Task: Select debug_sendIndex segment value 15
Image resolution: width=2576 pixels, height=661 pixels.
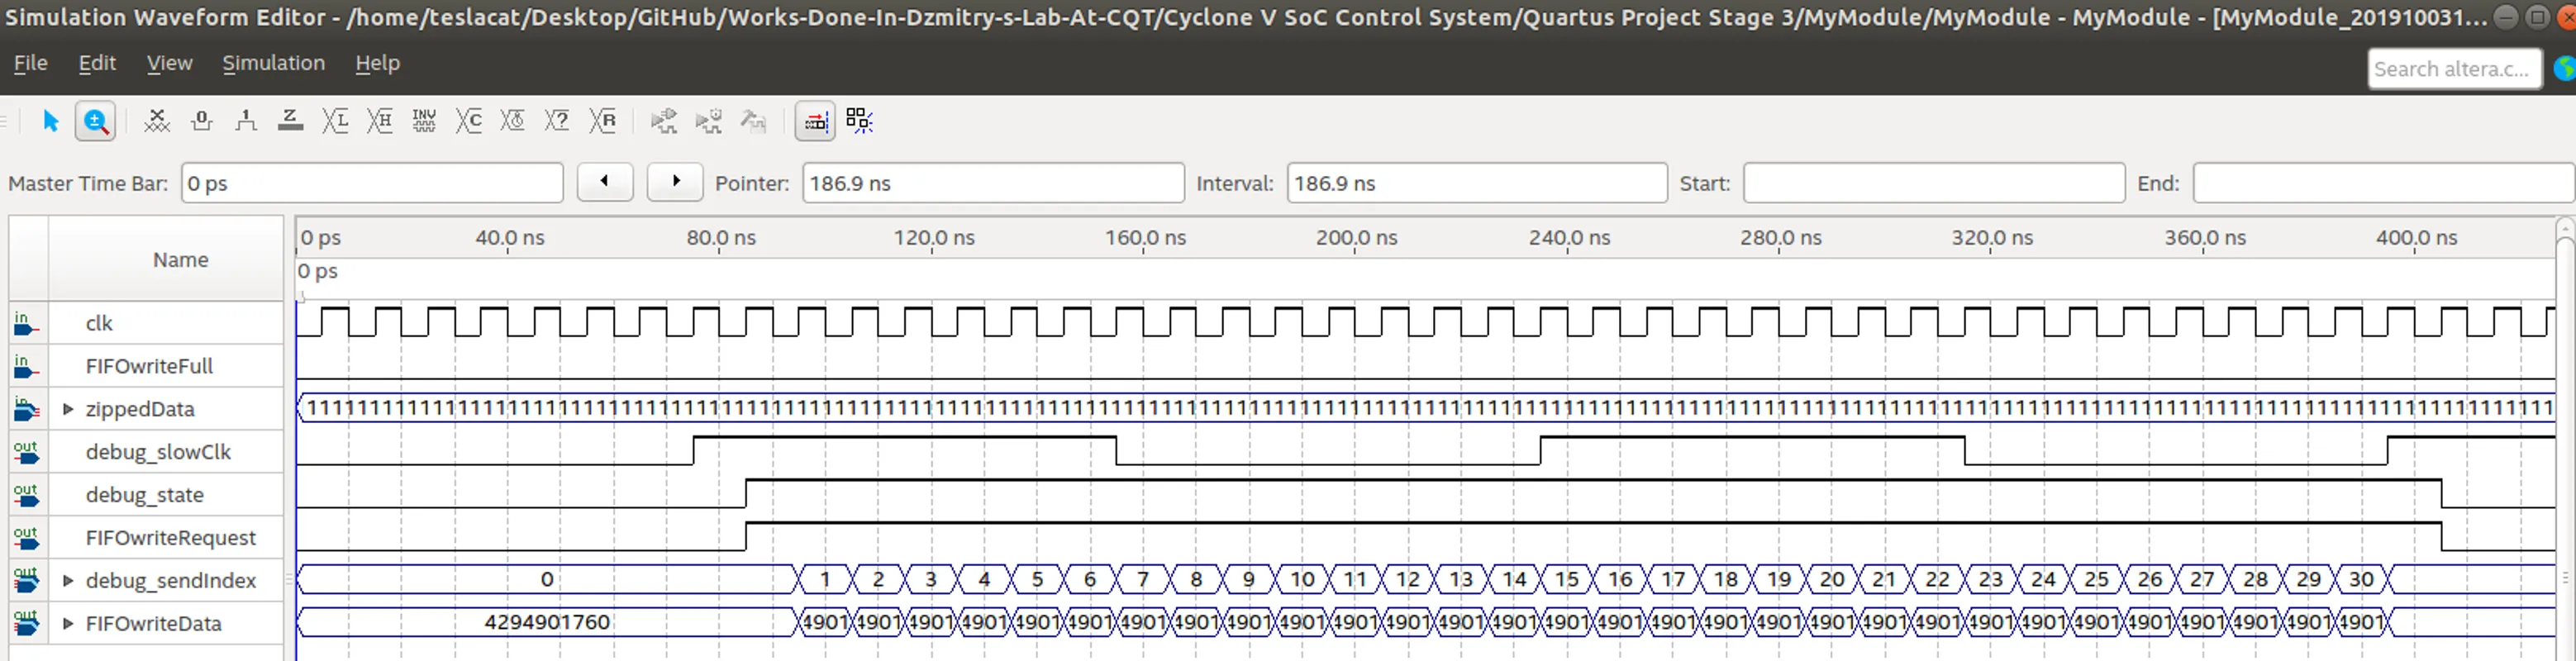Action: tap(1566, 579)
